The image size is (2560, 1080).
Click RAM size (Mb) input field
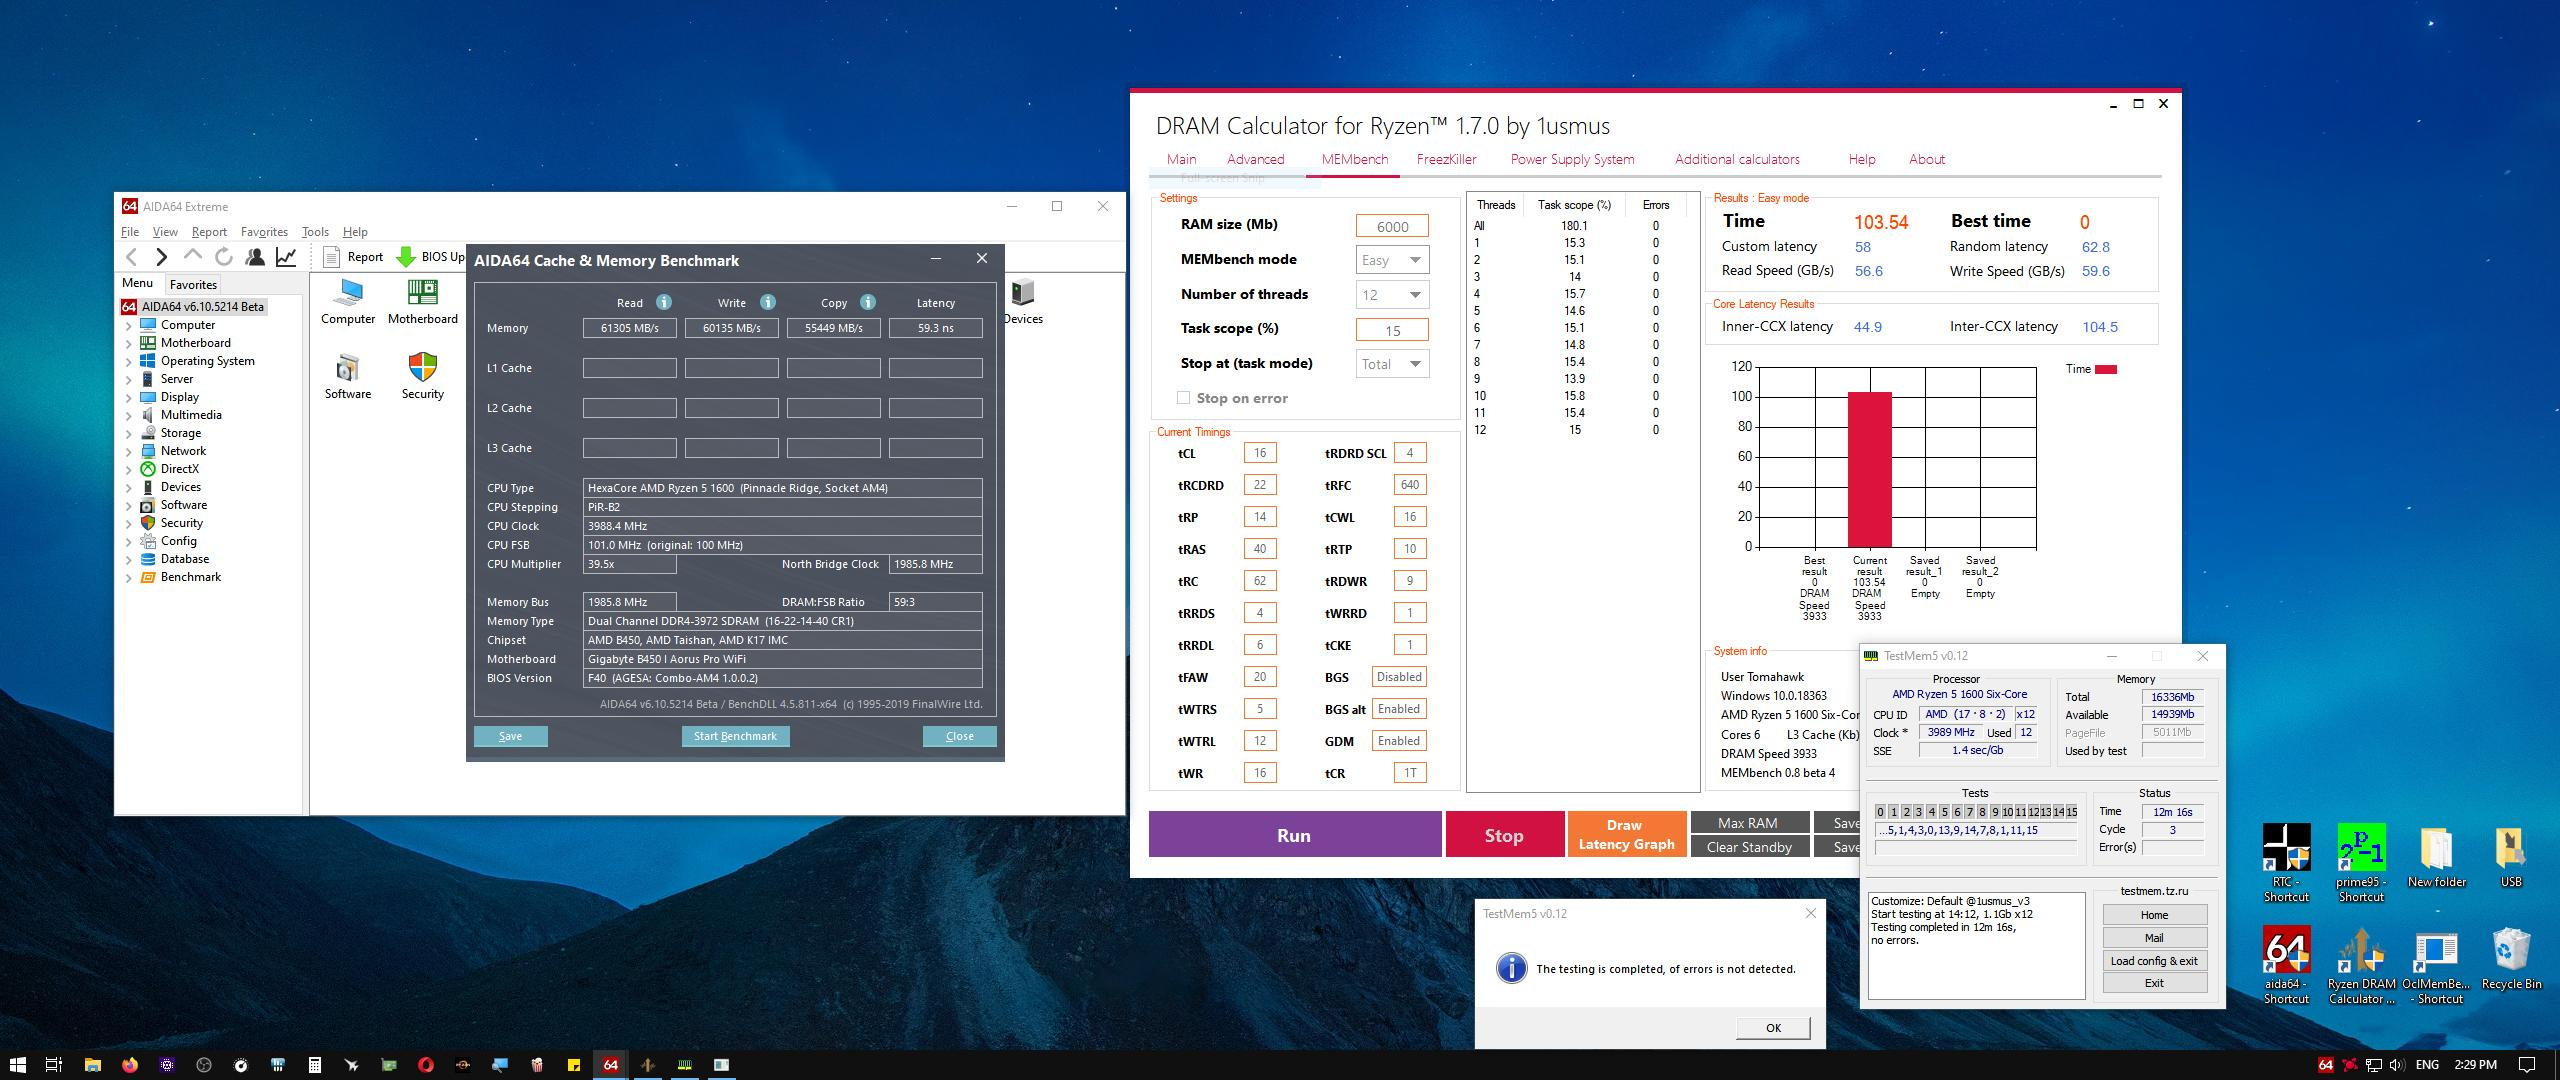click(x=1392, y=226)
